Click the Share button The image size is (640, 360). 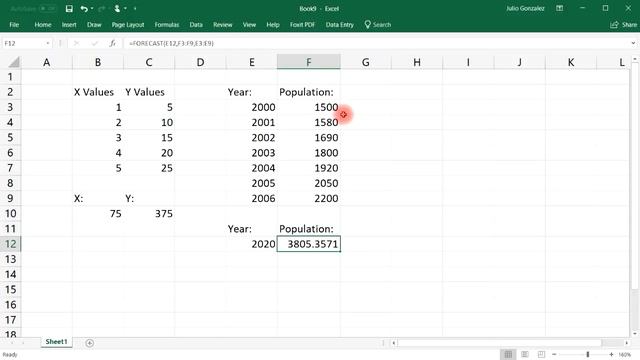(623, 25)
